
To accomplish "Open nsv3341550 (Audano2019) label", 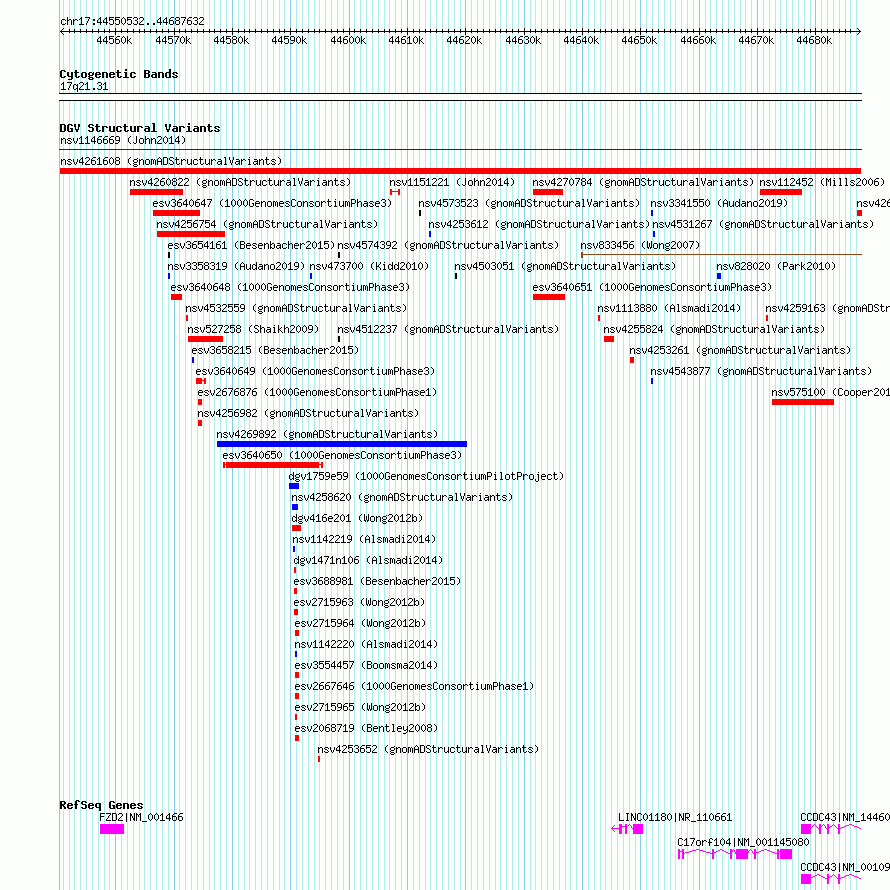I will point(719,203).
